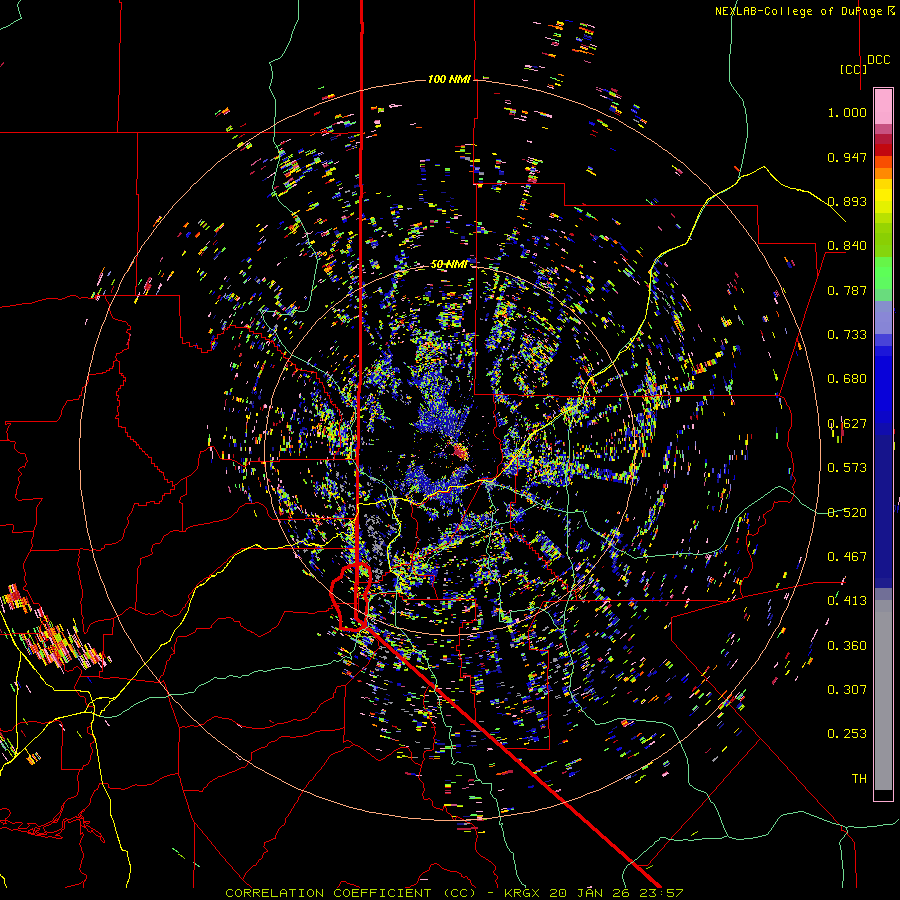Click the TH label at the scale bottom

[859, 779]
